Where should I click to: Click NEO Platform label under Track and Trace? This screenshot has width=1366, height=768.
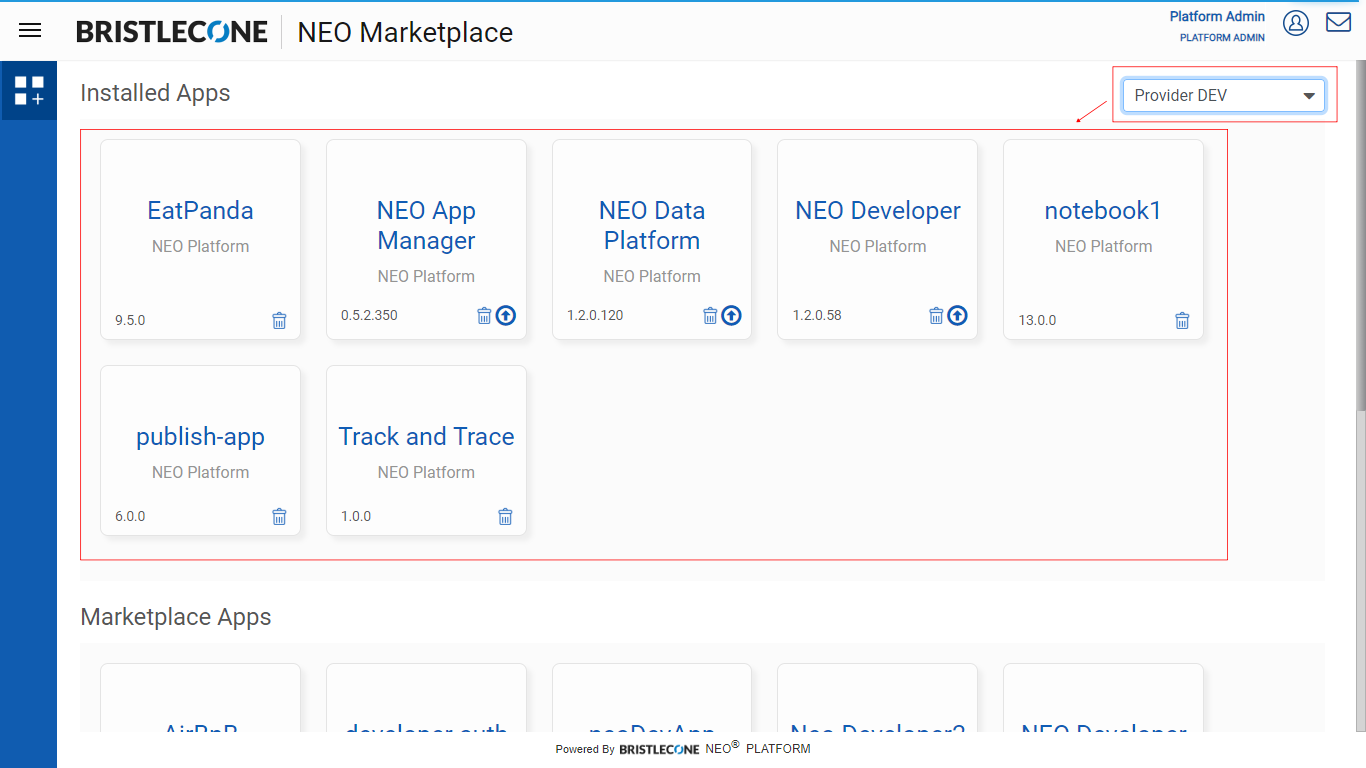426,472
